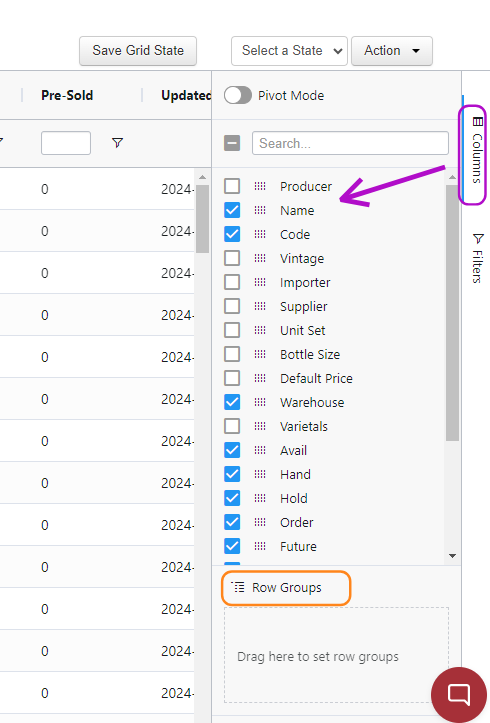The height and width of the screenshot is (723, 490).
Task: Click the drag handle icon beside Warehouse
Action: point(260,402)
